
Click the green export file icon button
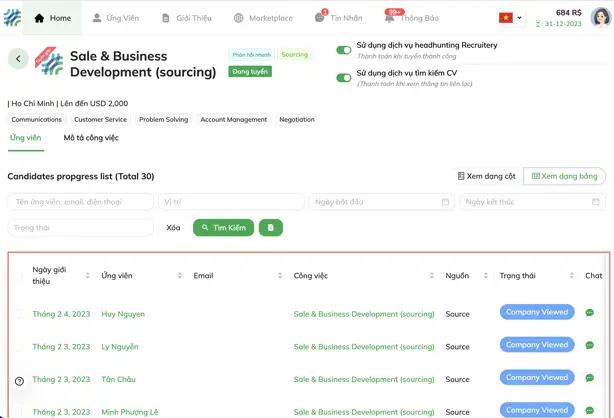coord(270,228)
